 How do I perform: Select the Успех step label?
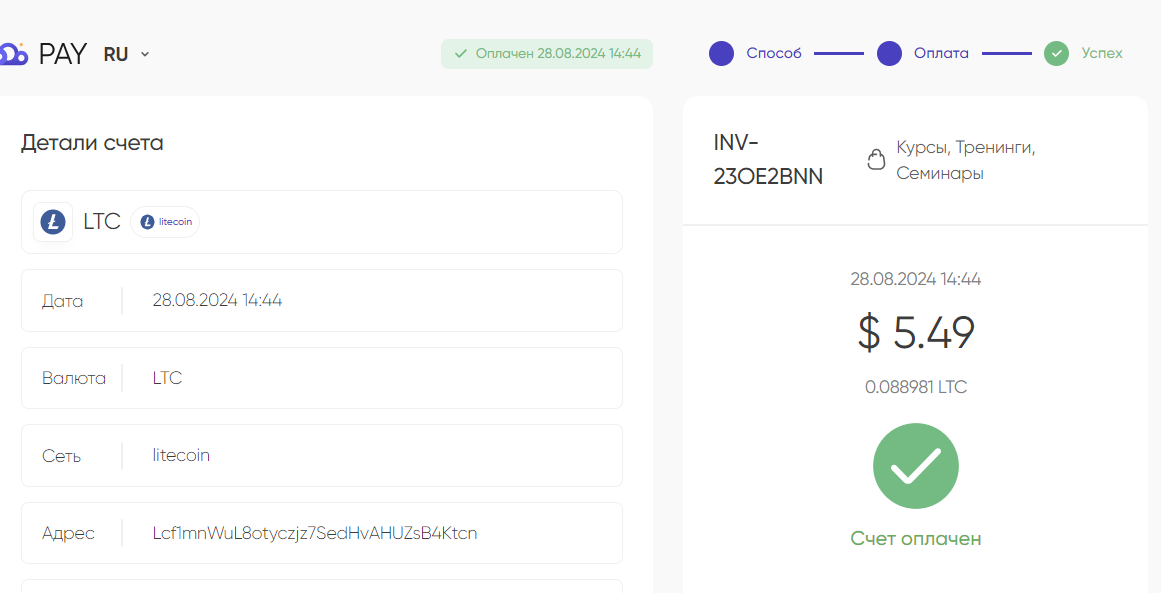[1102, 53]
